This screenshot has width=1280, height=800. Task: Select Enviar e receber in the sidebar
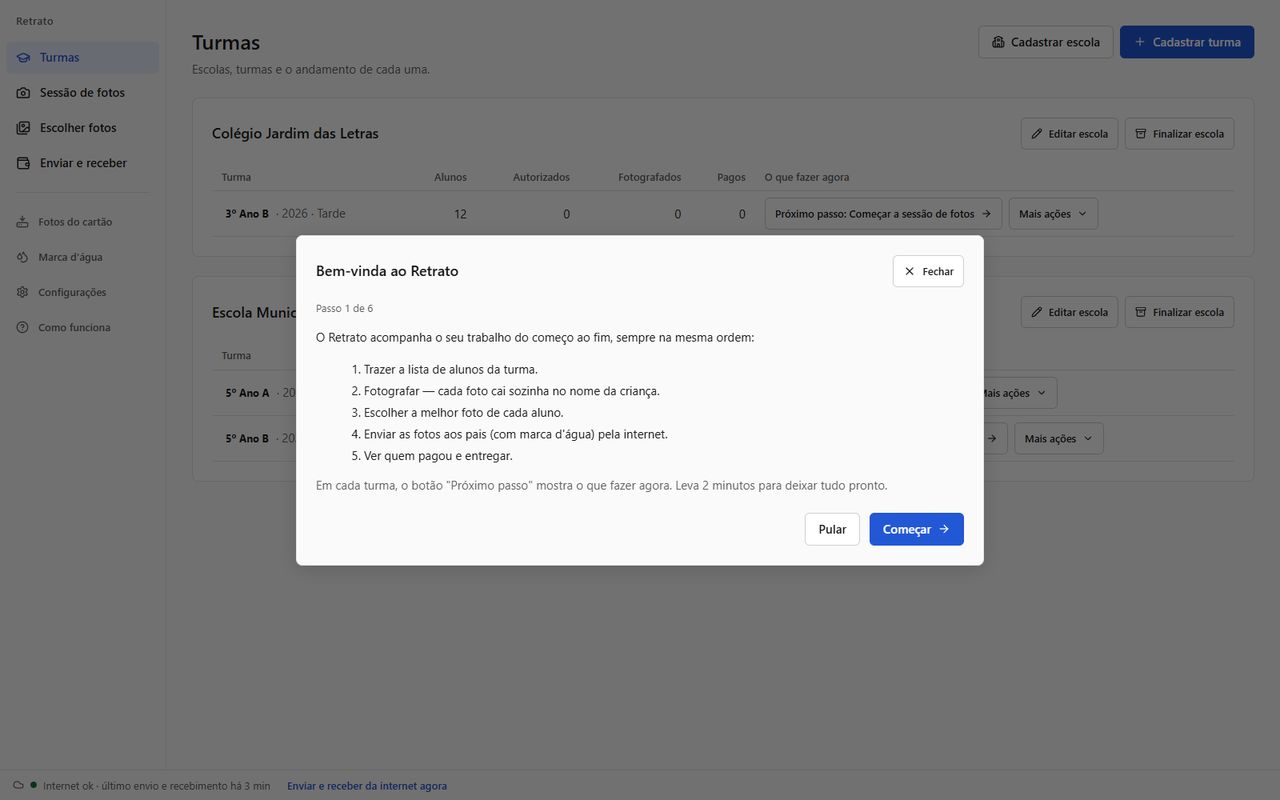point(82,163)
